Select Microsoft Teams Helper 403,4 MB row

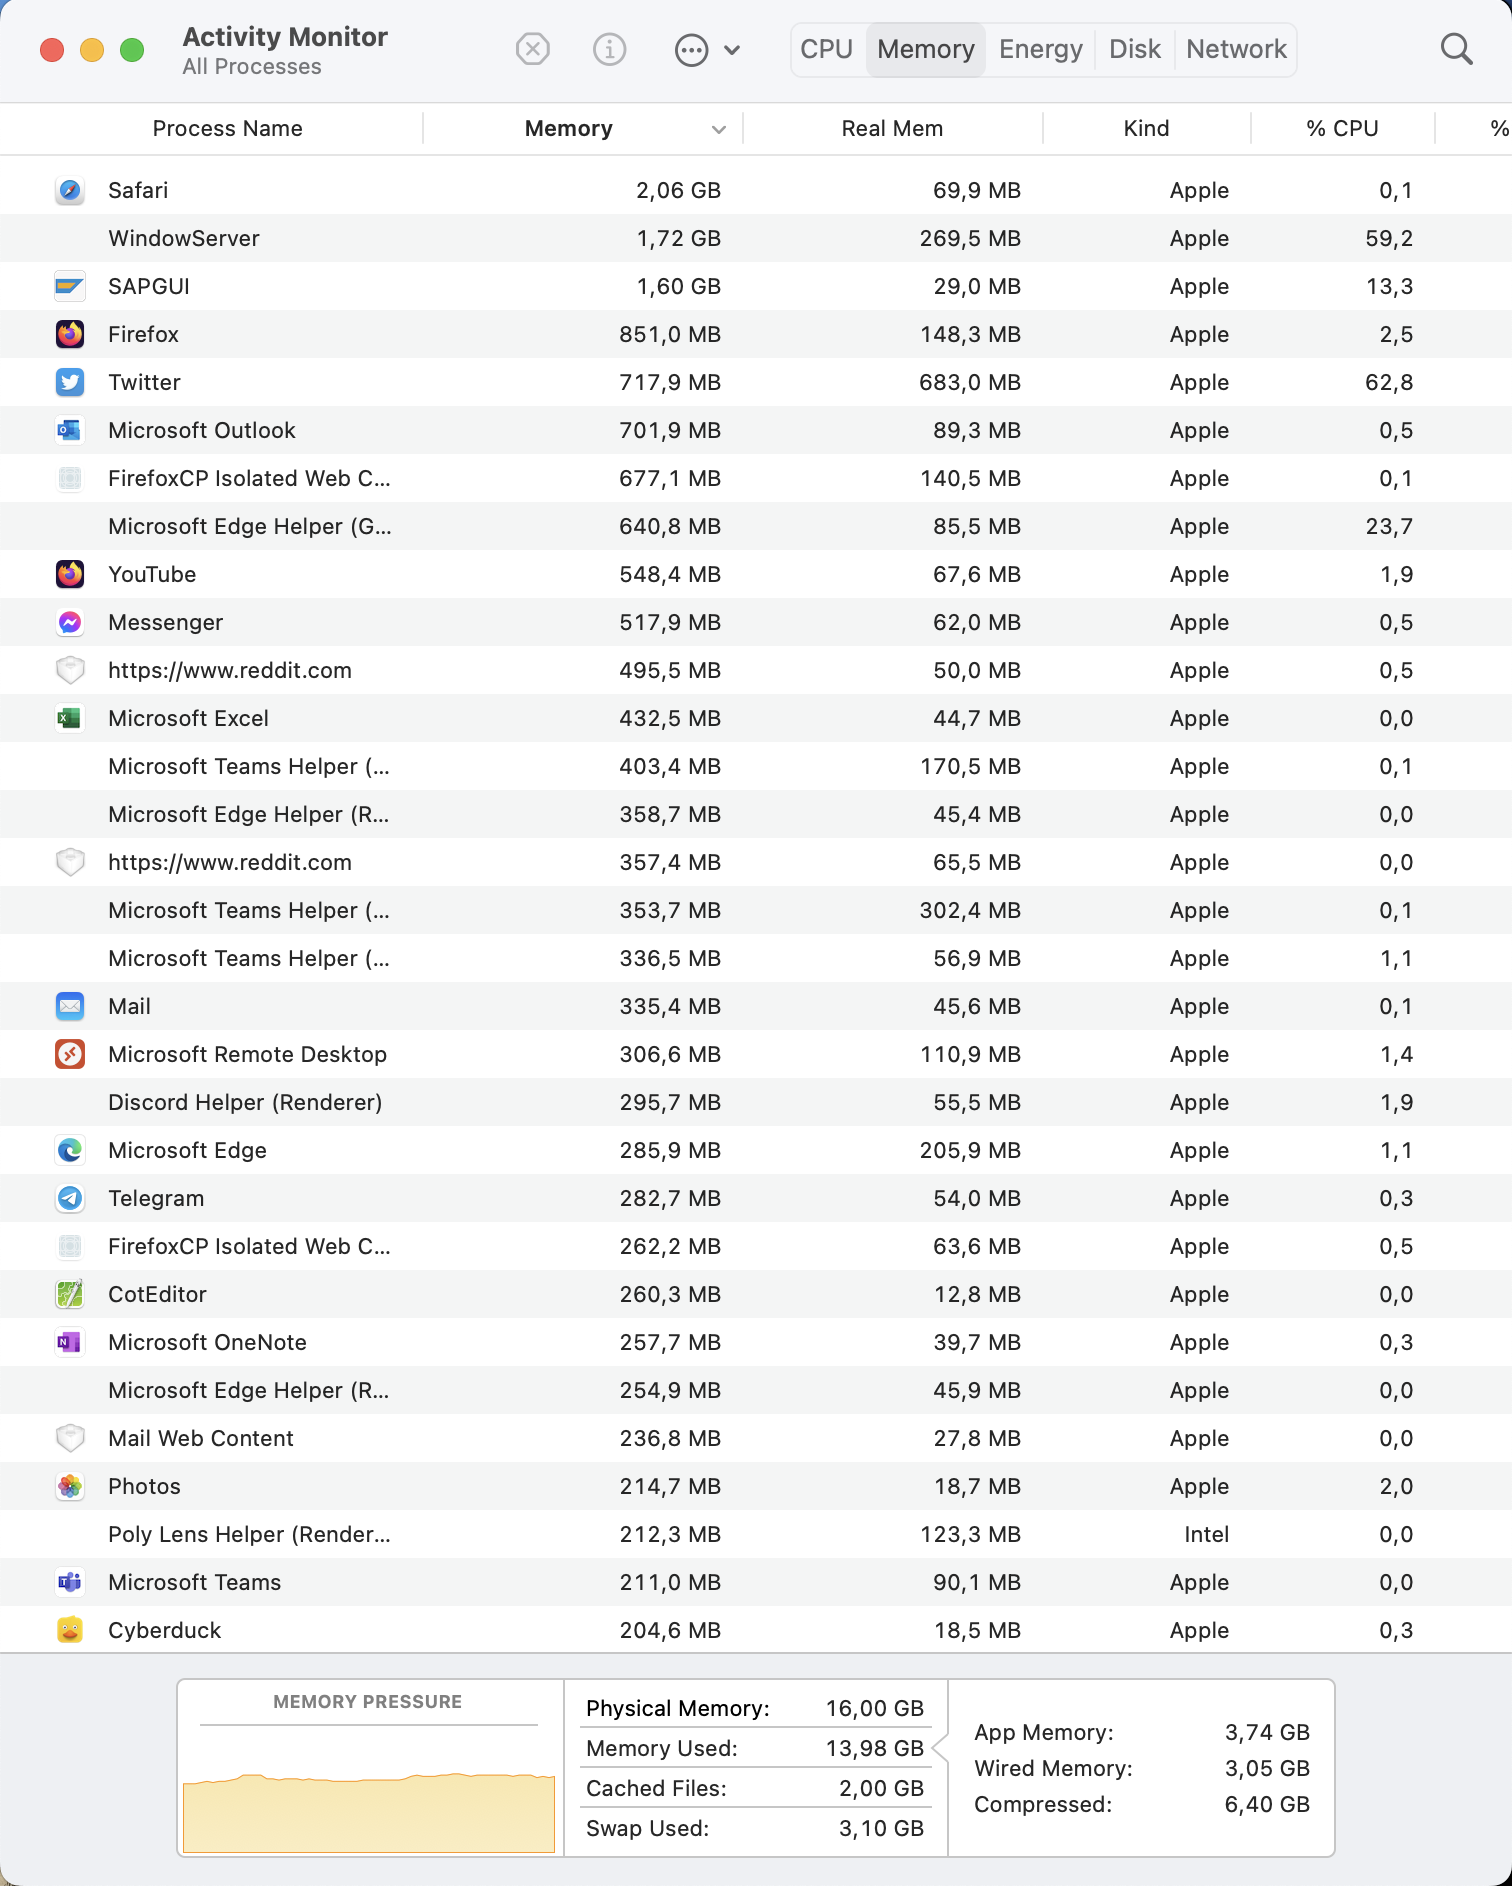click(x=756, y=766)
